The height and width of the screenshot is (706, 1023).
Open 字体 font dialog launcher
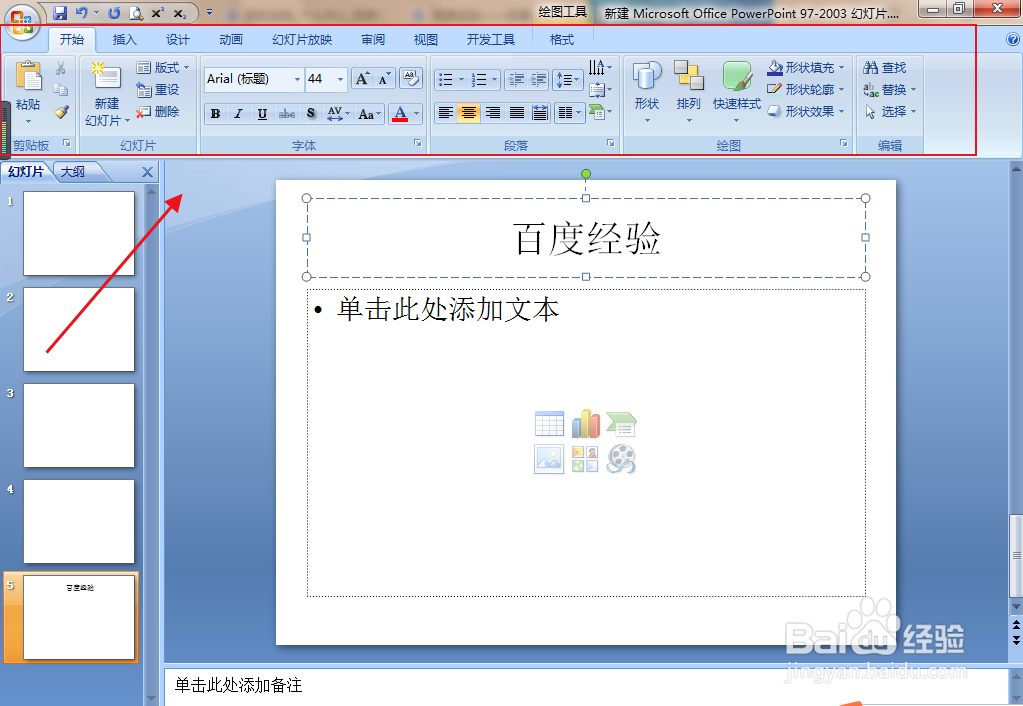(418, 143)
